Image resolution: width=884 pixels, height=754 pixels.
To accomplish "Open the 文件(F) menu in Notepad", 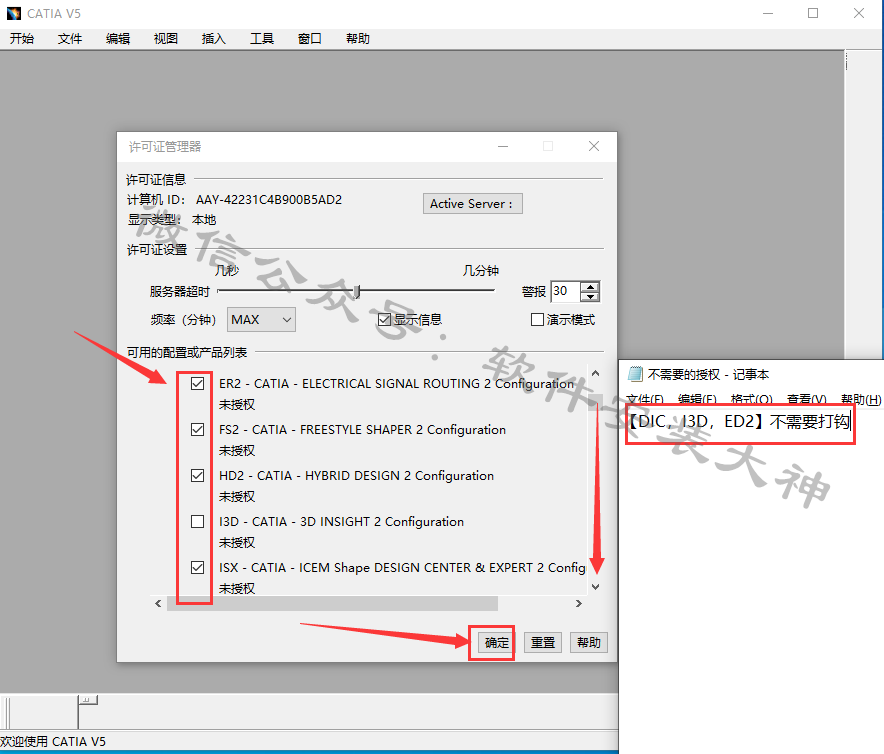I will (x=645, y=399).
